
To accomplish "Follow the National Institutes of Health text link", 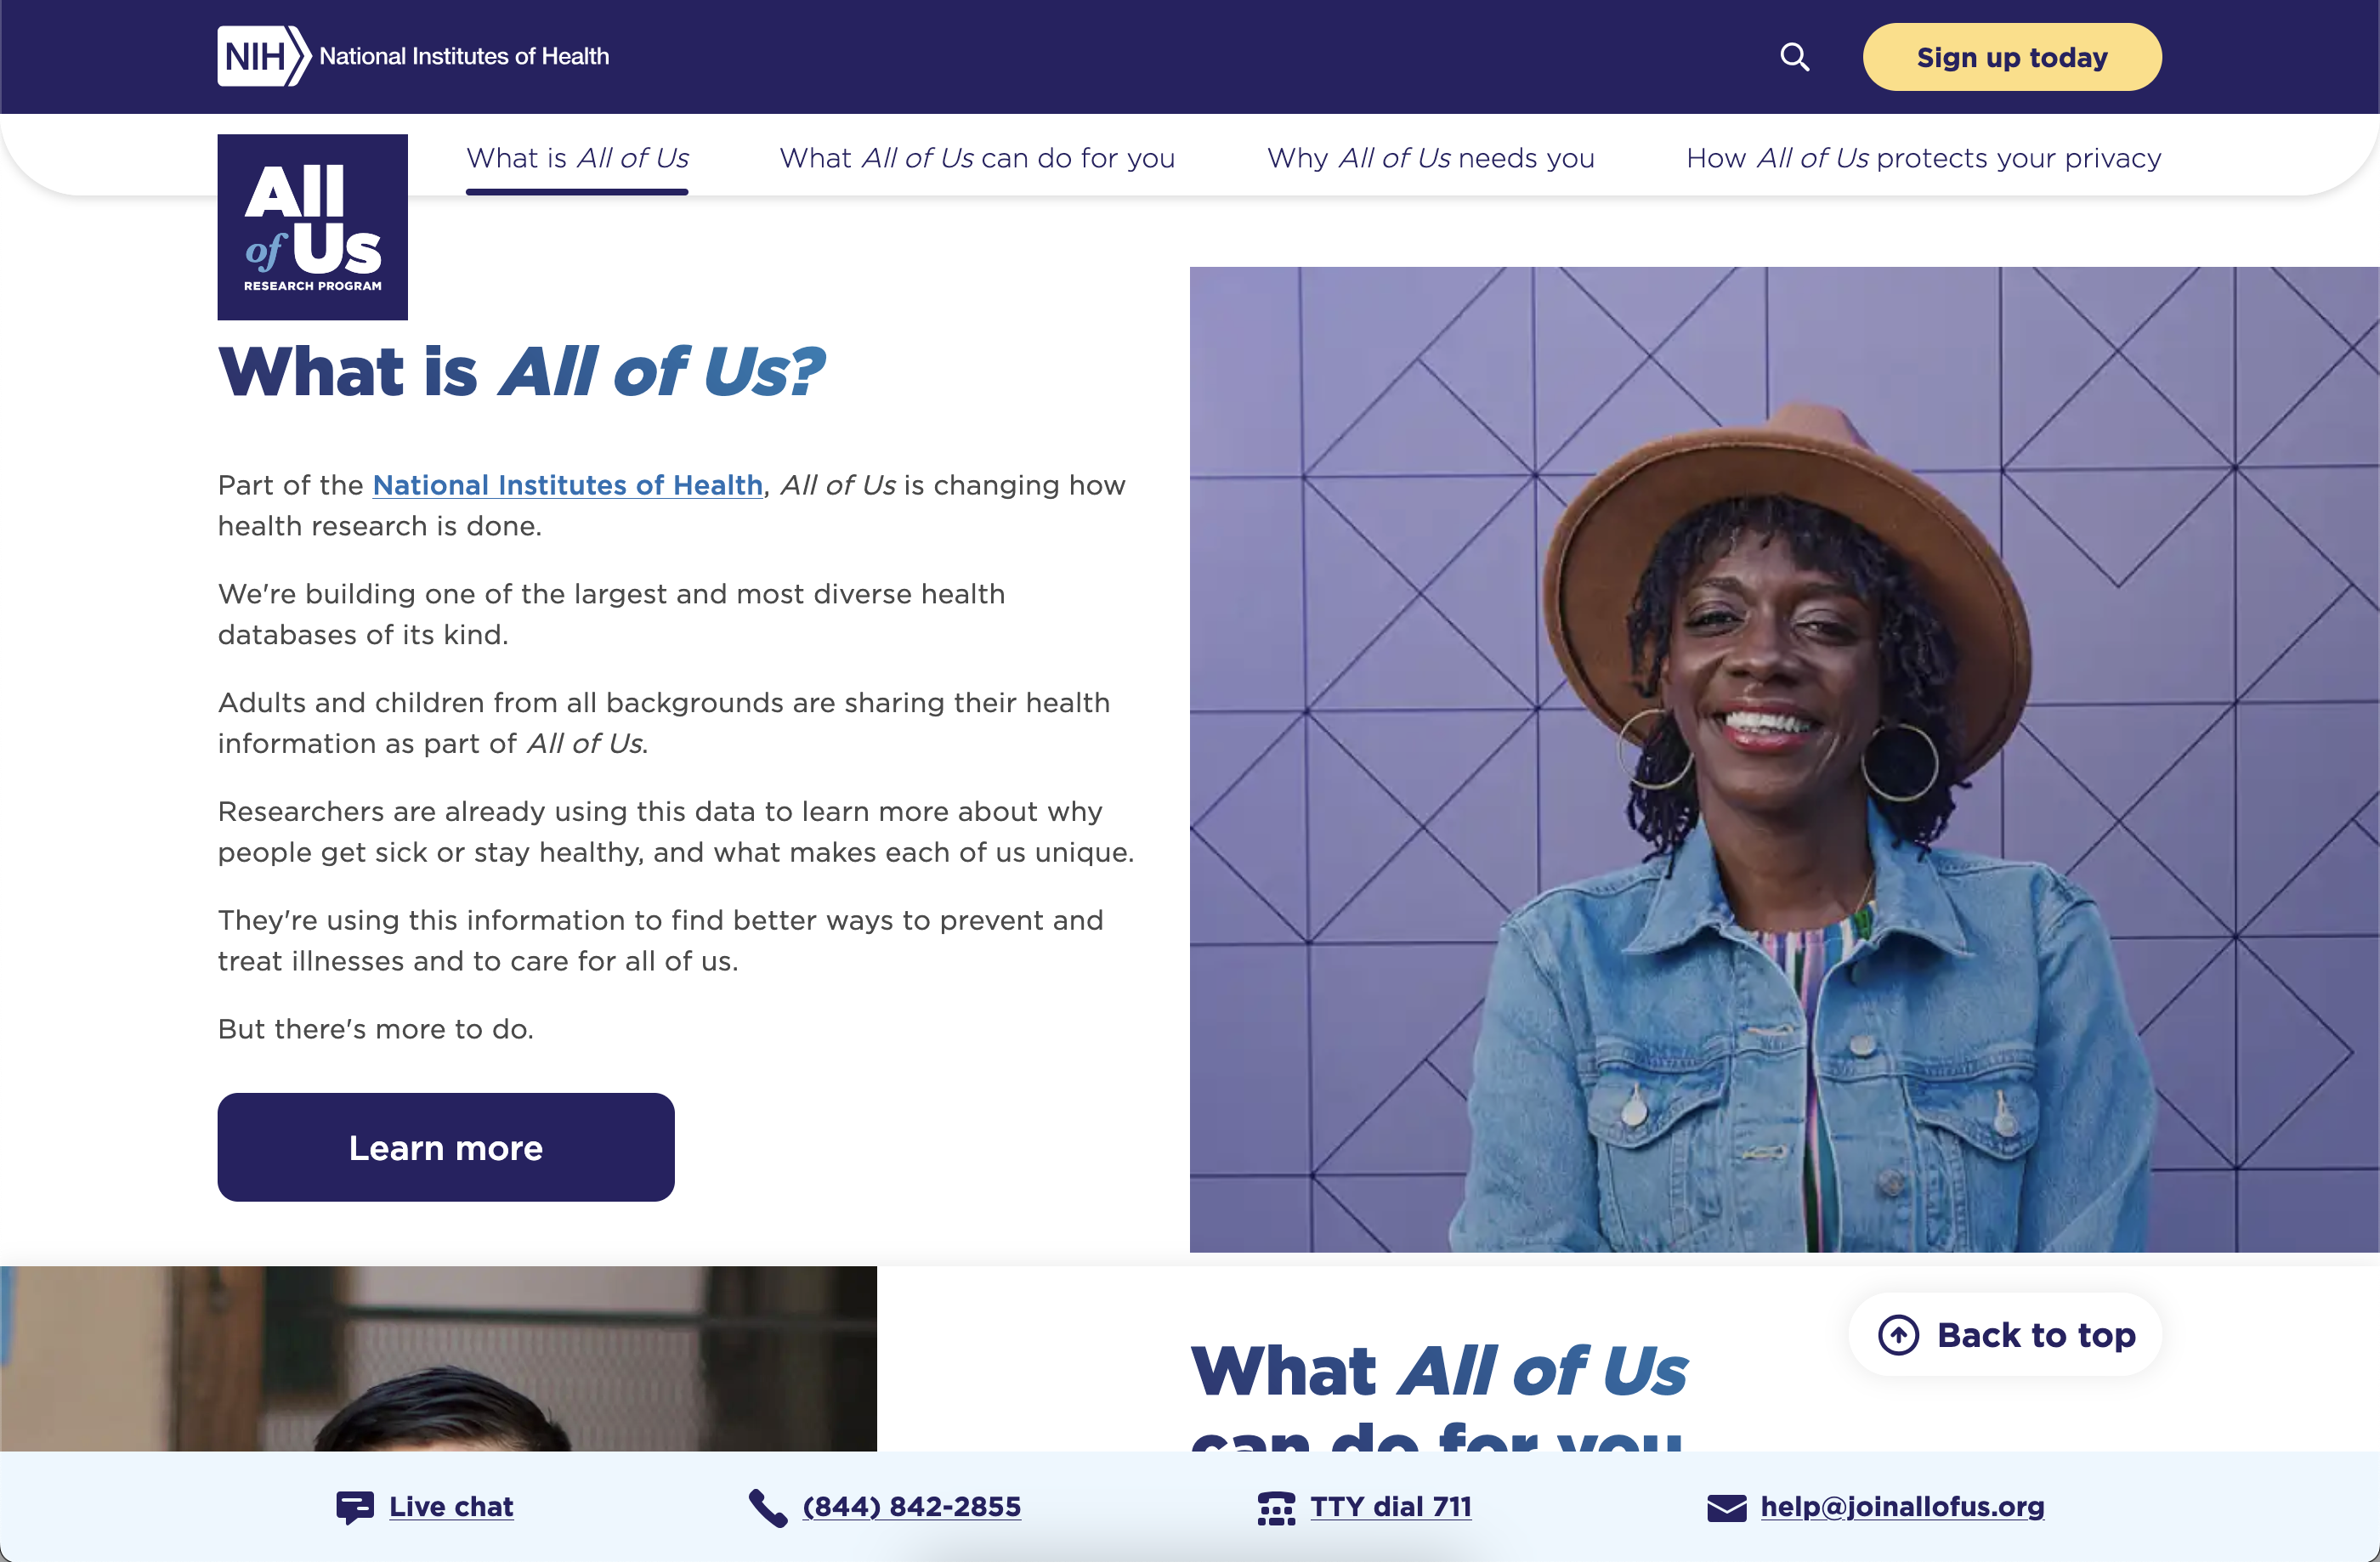I will click(x=567, y=485).
